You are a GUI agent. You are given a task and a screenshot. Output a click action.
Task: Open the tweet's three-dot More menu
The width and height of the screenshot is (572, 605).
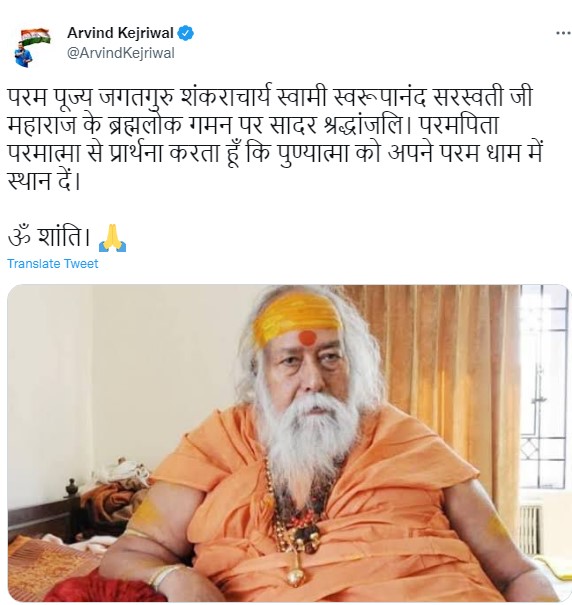[563, 33]
